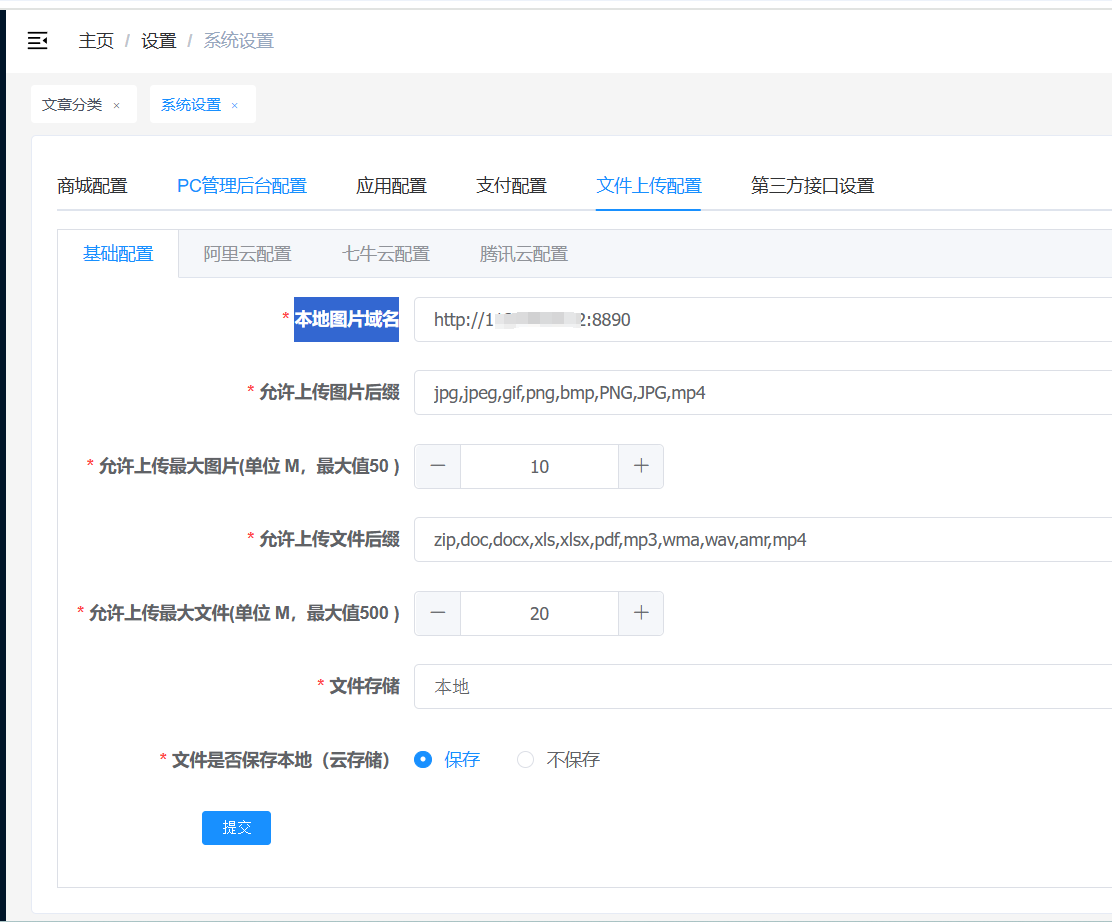Increase max image size with the plus button
The width and height of the screenshot is (1112, 922).
[641, 466]
